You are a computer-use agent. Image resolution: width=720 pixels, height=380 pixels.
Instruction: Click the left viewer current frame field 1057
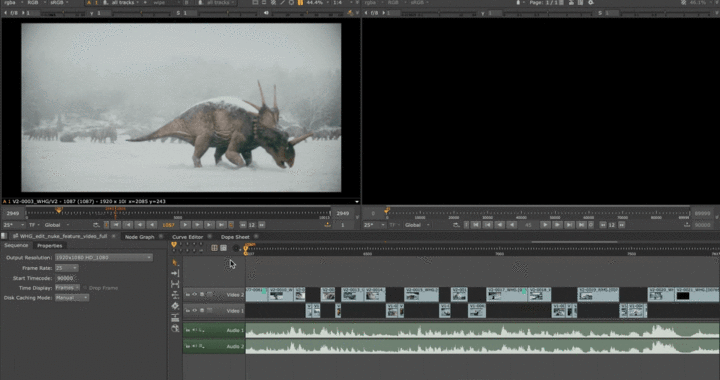pyautogui.click(x=169, y=225)
